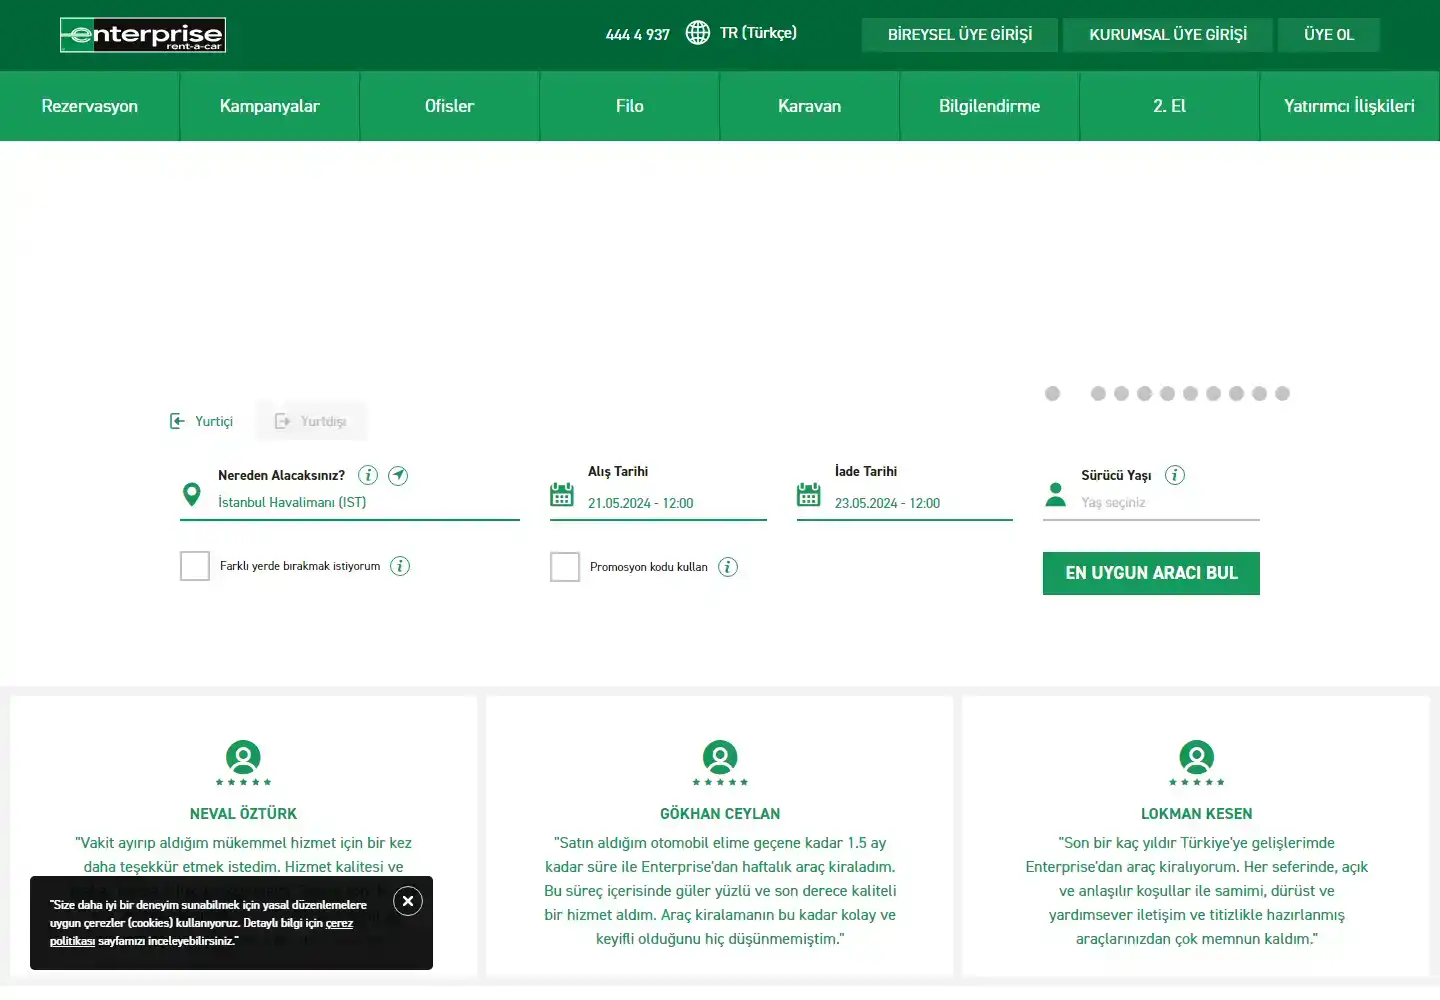Click the globe language icon
Viewport: 1440px width, 1000px height.
coord(698,33)
